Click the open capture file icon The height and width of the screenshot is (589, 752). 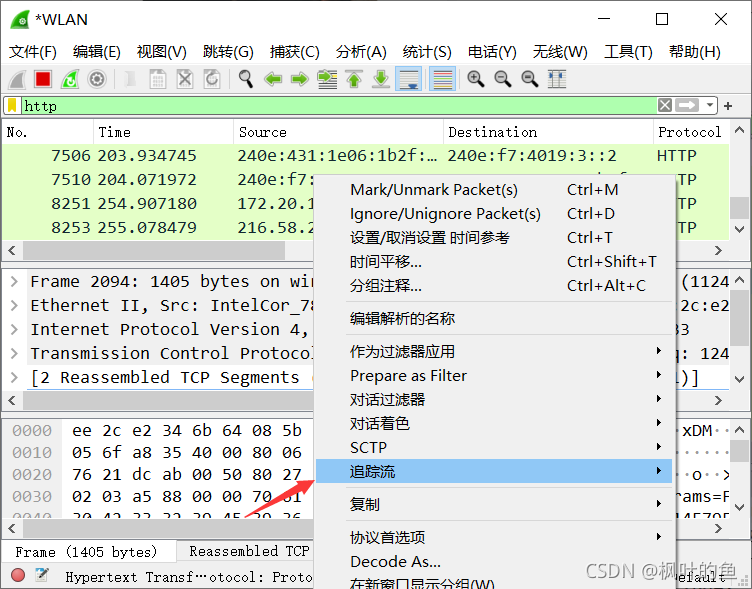coord(130,79)
